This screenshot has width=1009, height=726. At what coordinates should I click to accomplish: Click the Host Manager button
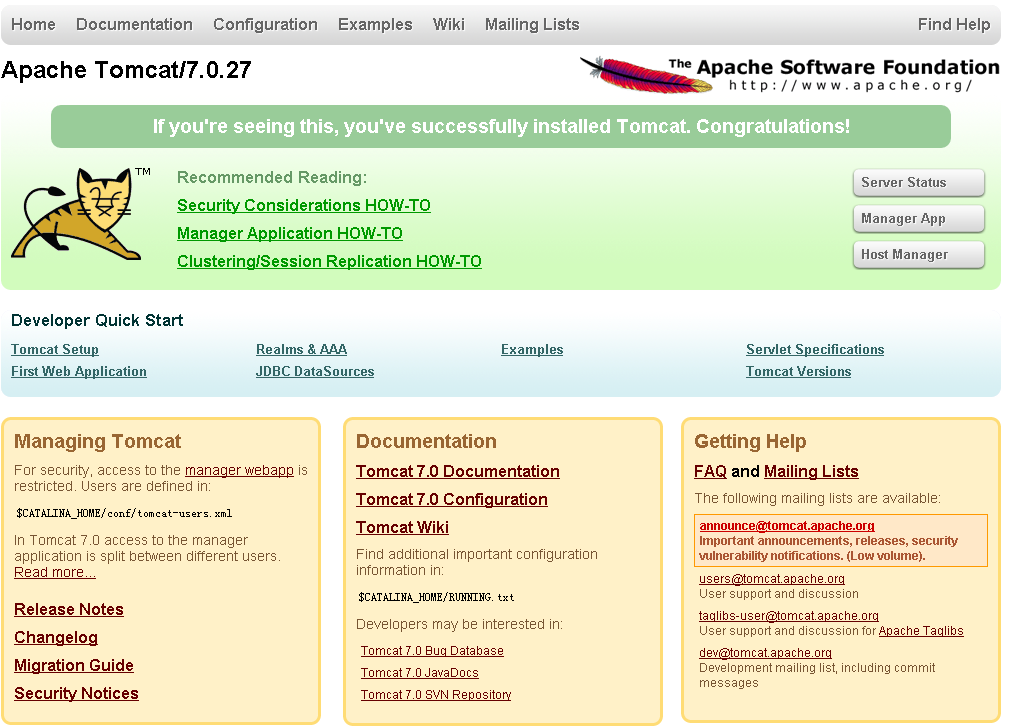pos(919,255)
